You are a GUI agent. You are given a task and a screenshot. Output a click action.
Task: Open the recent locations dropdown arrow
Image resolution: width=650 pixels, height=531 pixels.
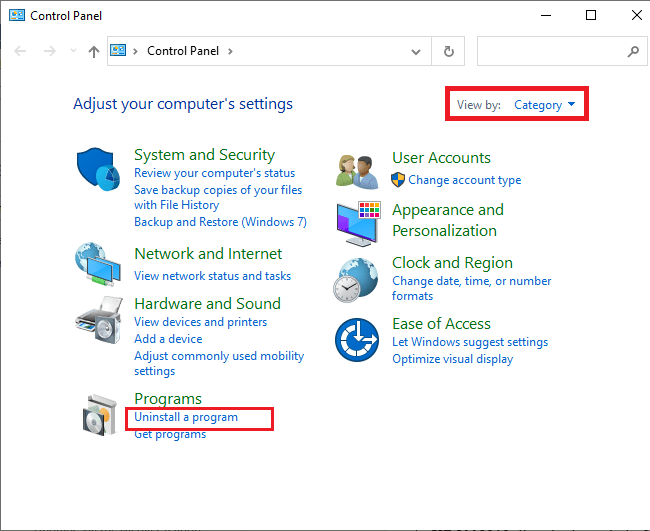tap(73, 51)
